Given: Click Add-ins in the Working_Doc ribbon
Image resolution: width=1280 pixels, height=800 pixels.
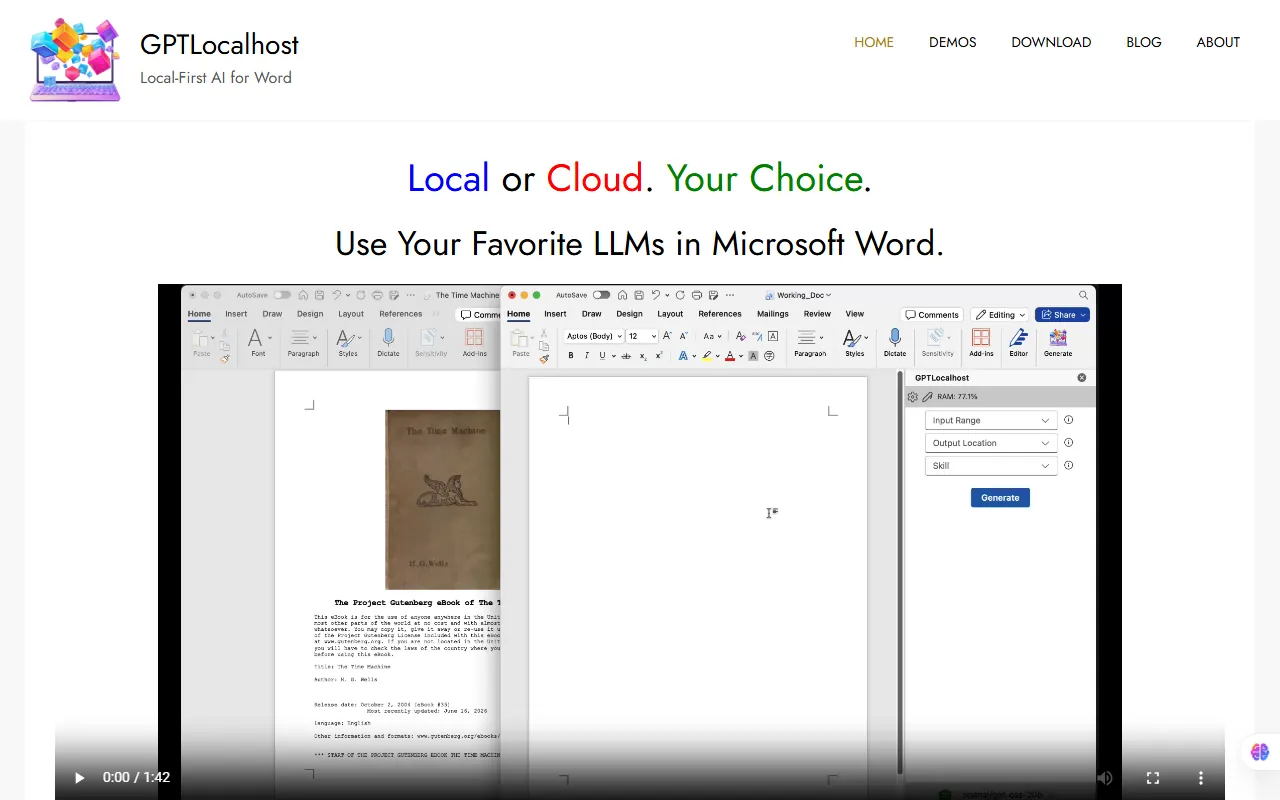Looking at the screenshot, I should click(981, 342).
